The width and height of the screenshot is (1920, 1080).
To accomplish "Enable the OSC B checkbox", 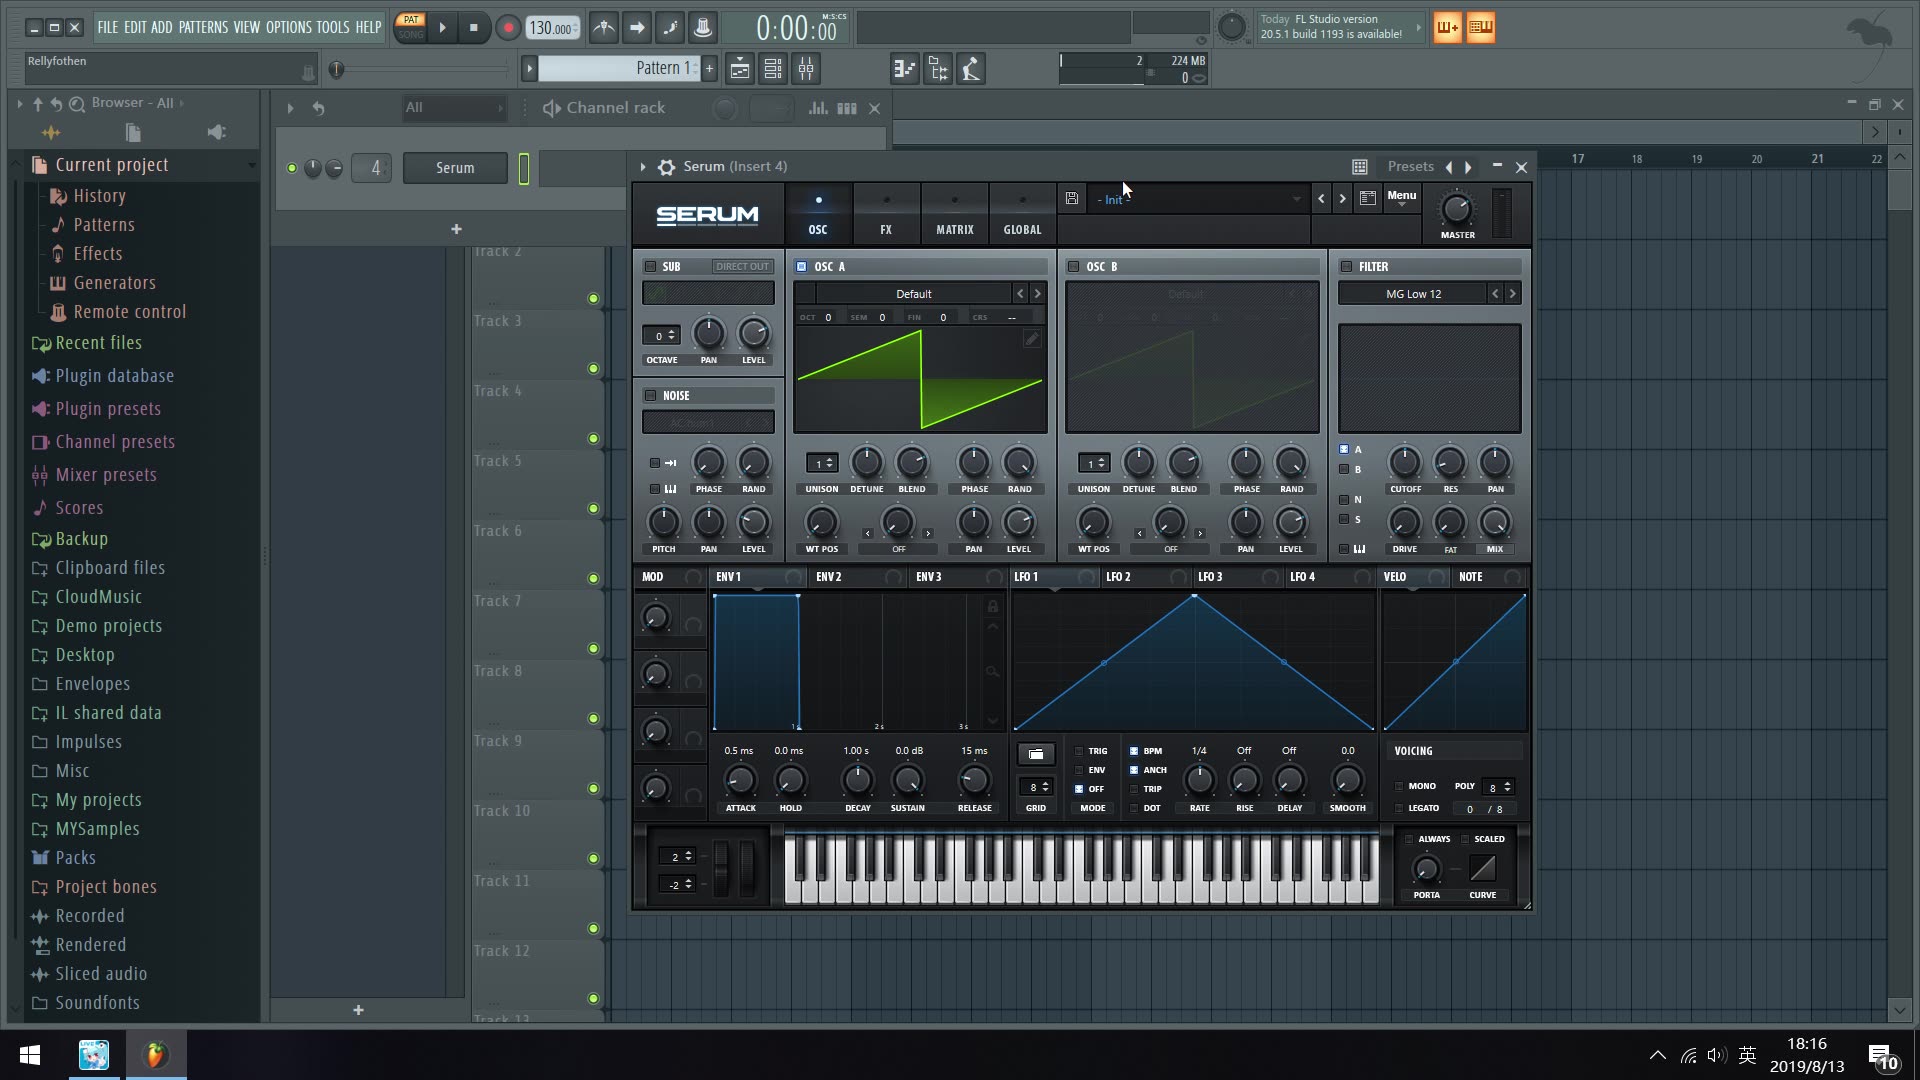I will click(1073, 267).
